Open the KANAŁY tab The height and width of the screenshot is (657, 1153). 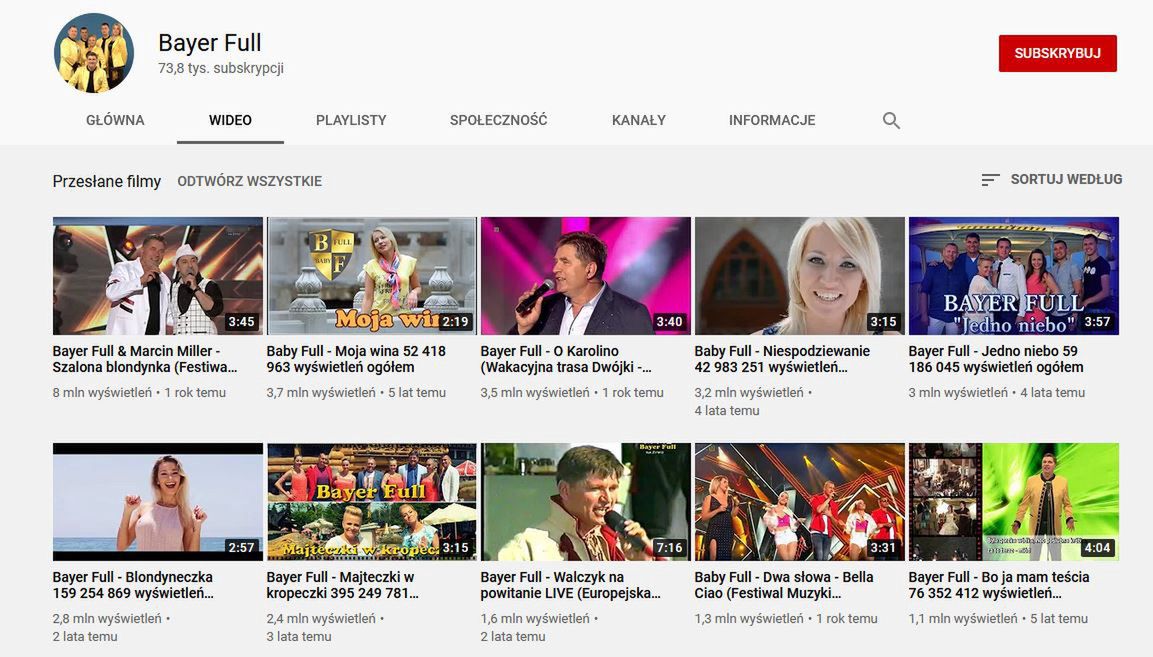tap(638, 120)
